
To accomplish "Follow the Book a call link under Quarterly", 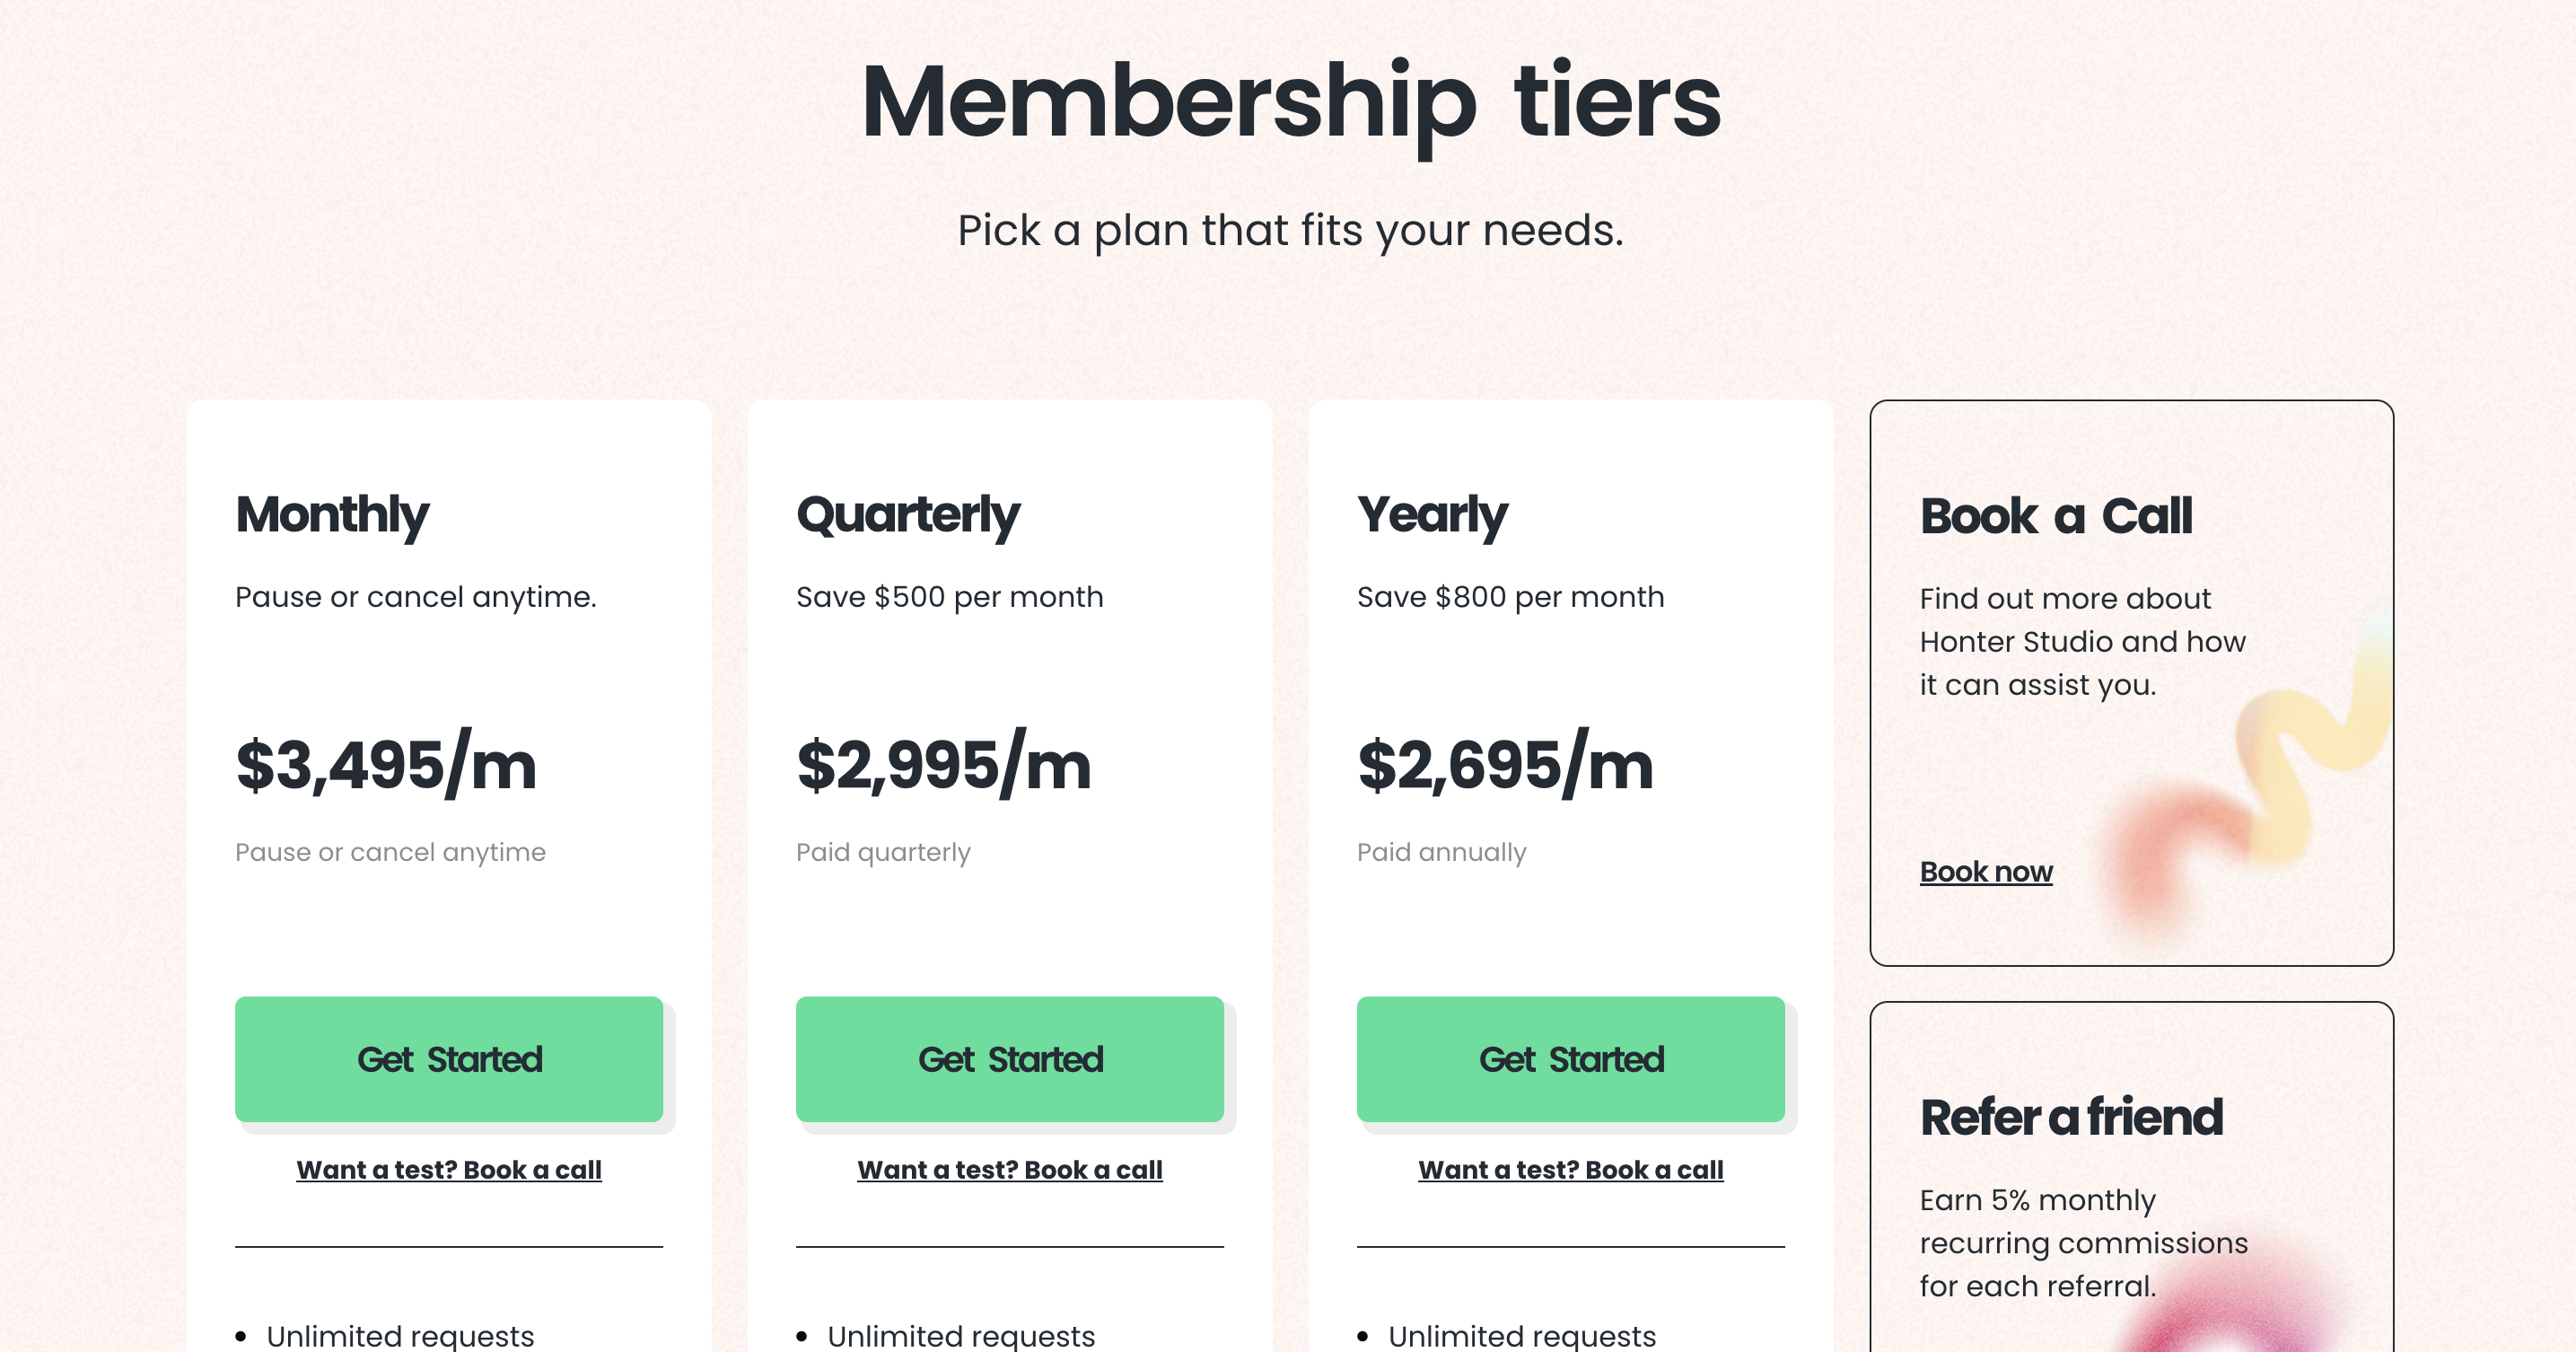I will [x=1010, y=1170].
